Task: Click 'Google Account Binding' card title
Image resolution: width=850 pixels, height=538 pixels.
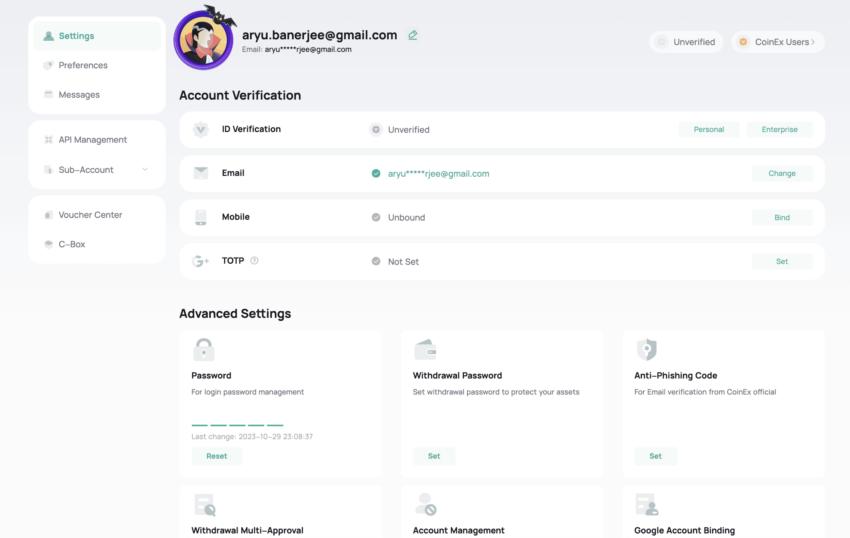Action: 685,530
